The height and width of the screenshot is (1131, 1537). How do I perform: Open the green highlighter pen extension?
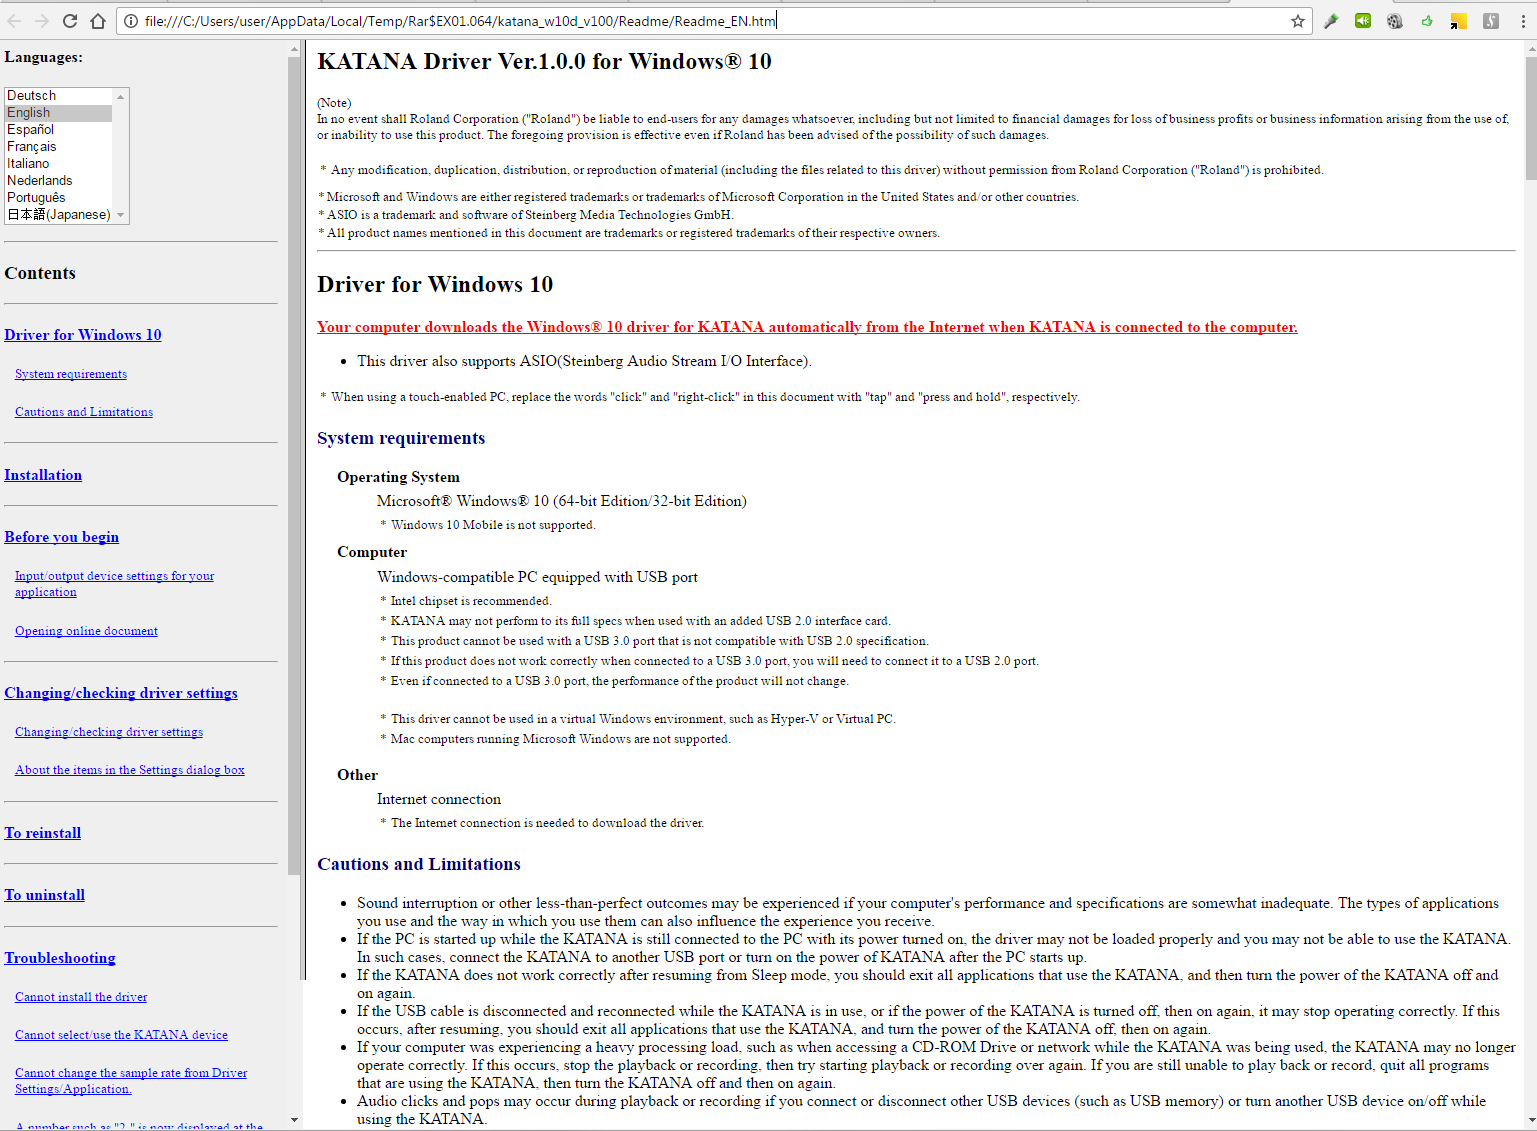point(1331,21)
